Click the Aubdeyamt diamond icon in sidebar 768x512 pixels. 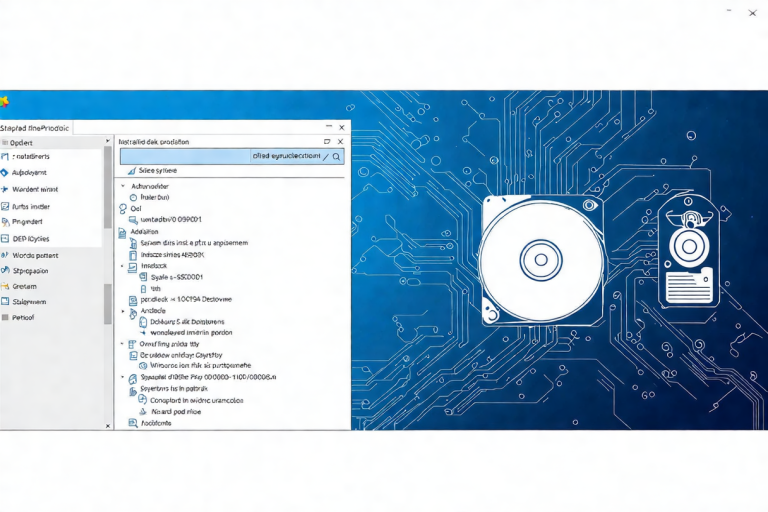click(5, 172)
